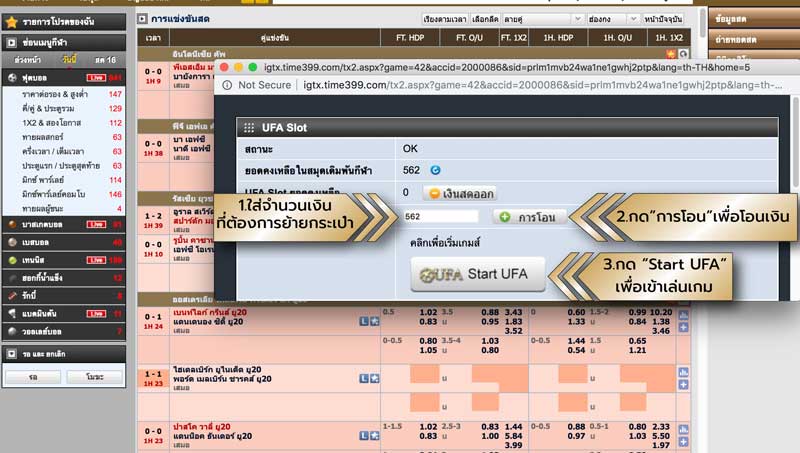This screenshot has height=453, width=800.
Task: Click the rugby ball icon
Action: point(12,296)
